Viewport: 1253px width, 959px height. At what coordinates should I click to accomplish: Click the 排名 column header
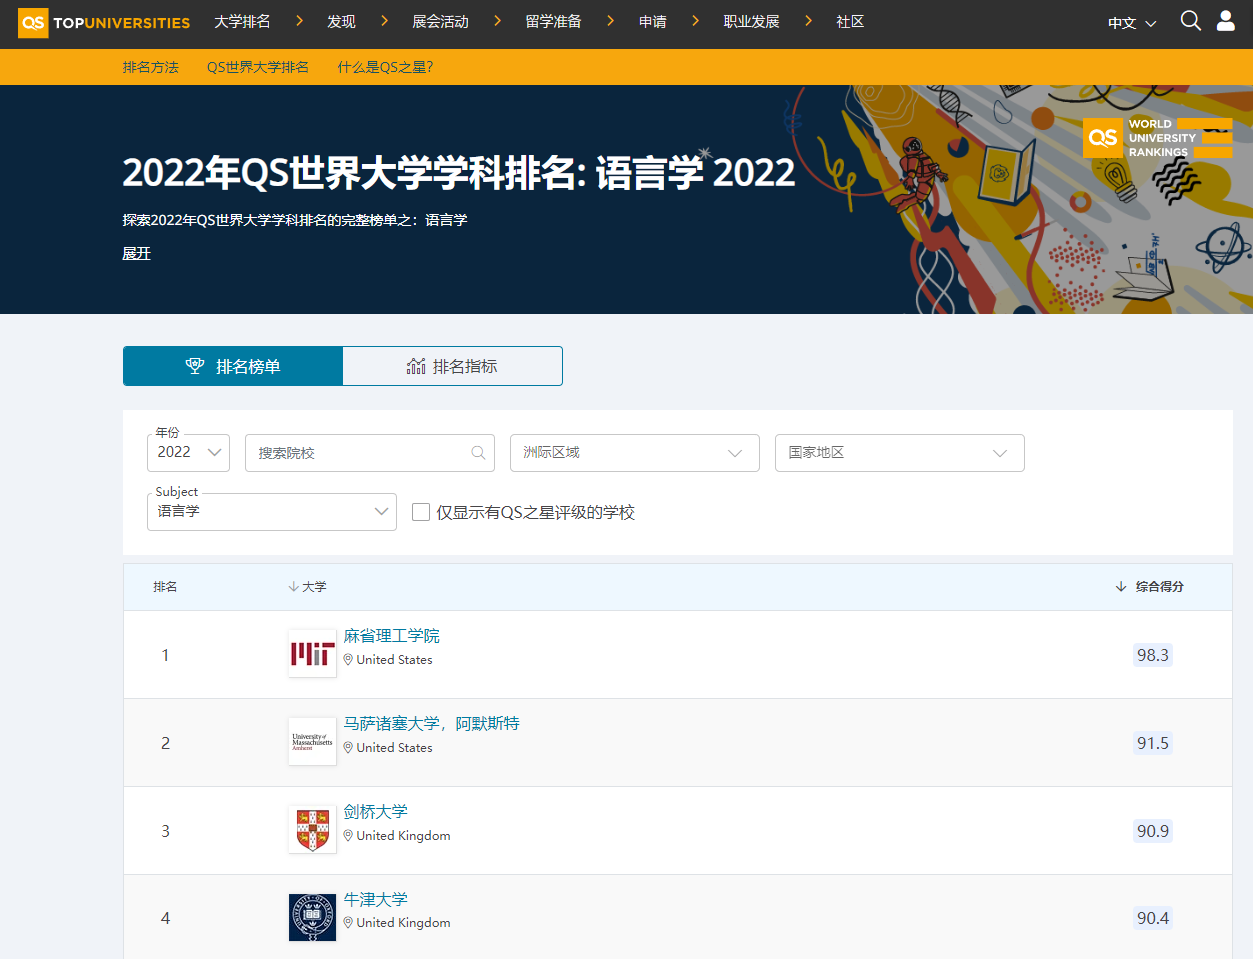165,587
